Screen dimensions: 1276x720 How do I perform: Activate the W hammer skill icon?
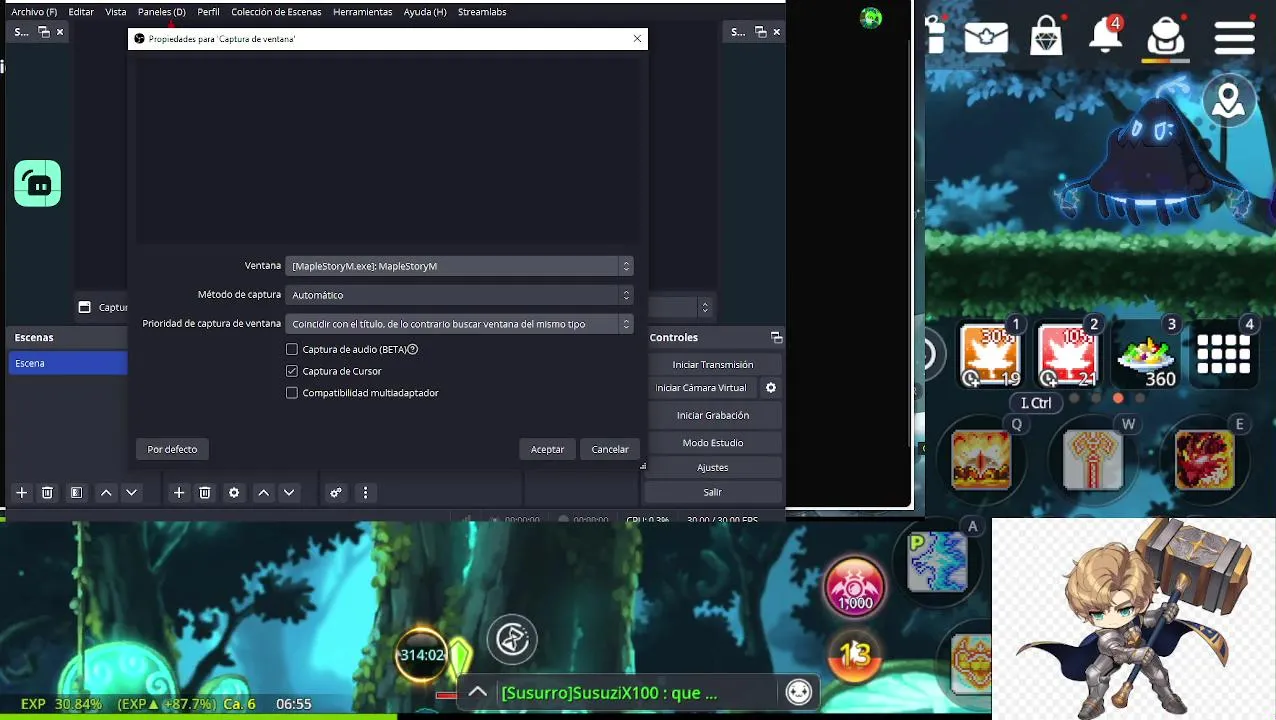click(1093, 459)
